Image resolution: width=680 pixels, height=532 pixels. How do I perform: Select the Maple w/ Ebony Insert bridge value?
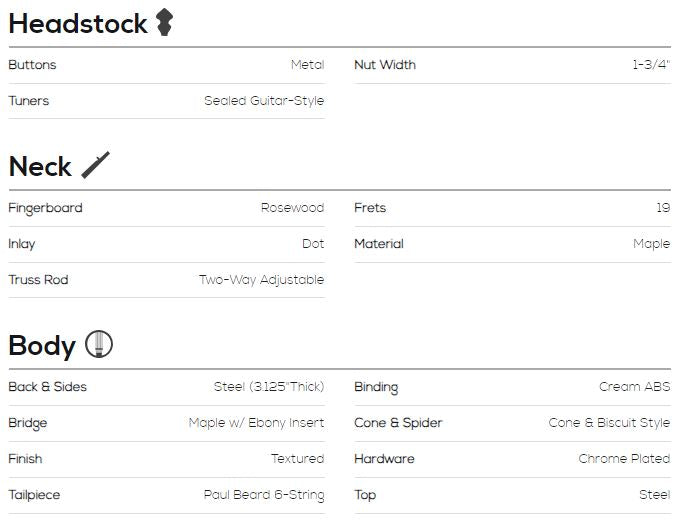(x=257, y=423)
